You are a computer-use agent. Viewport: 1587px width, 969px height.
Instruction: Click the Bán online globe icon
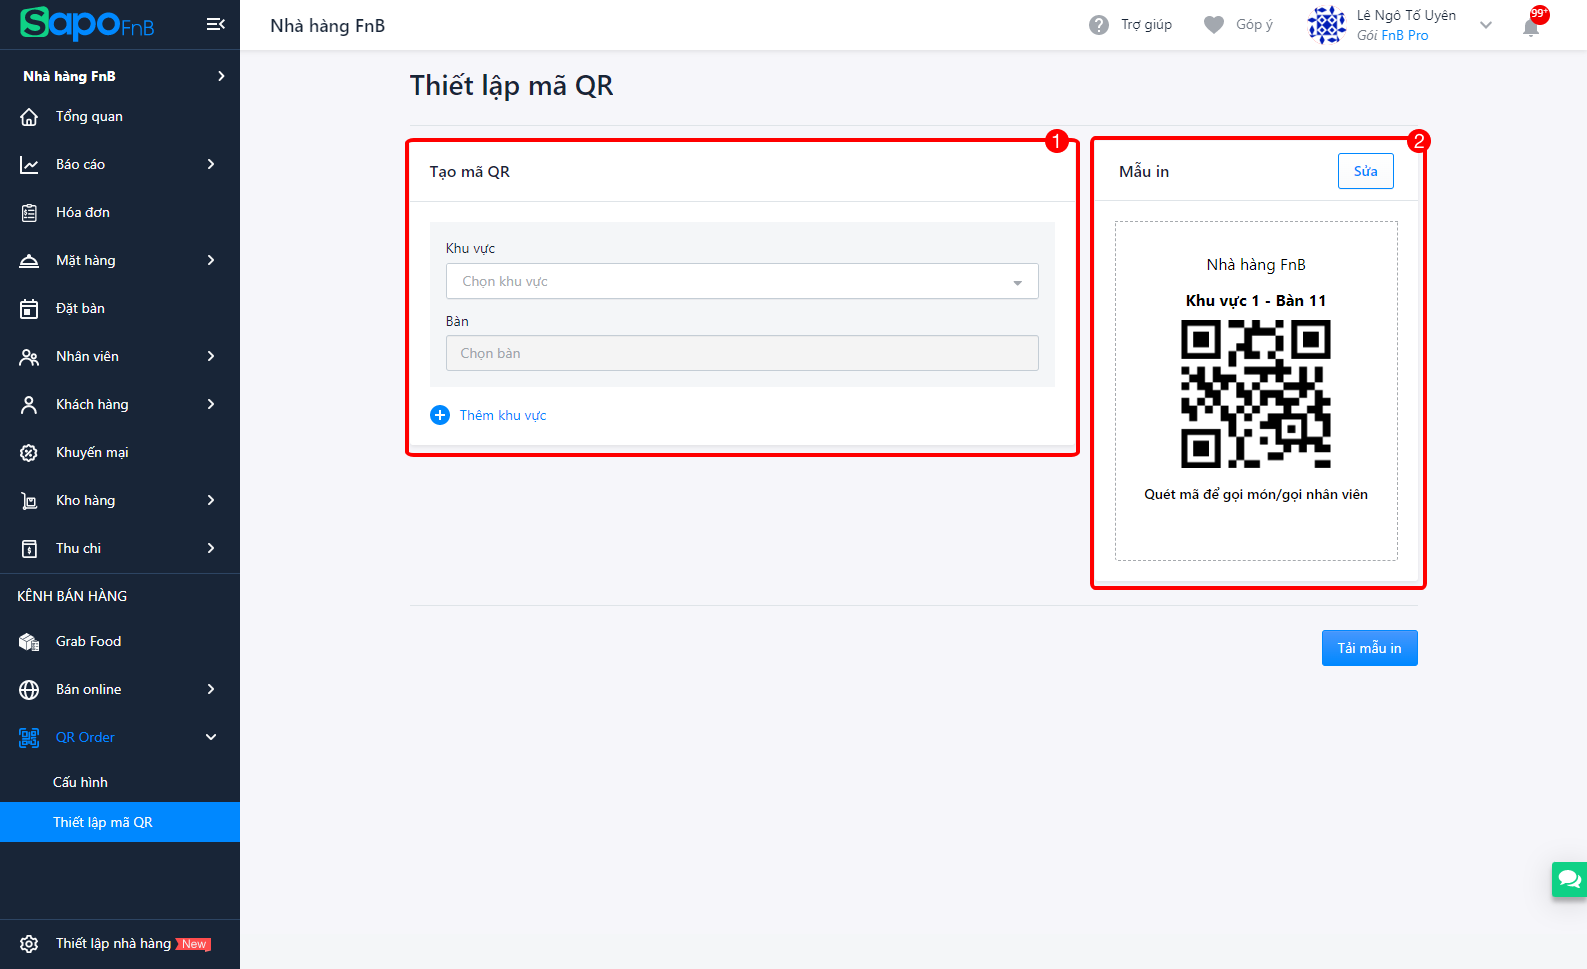point(29,690)
